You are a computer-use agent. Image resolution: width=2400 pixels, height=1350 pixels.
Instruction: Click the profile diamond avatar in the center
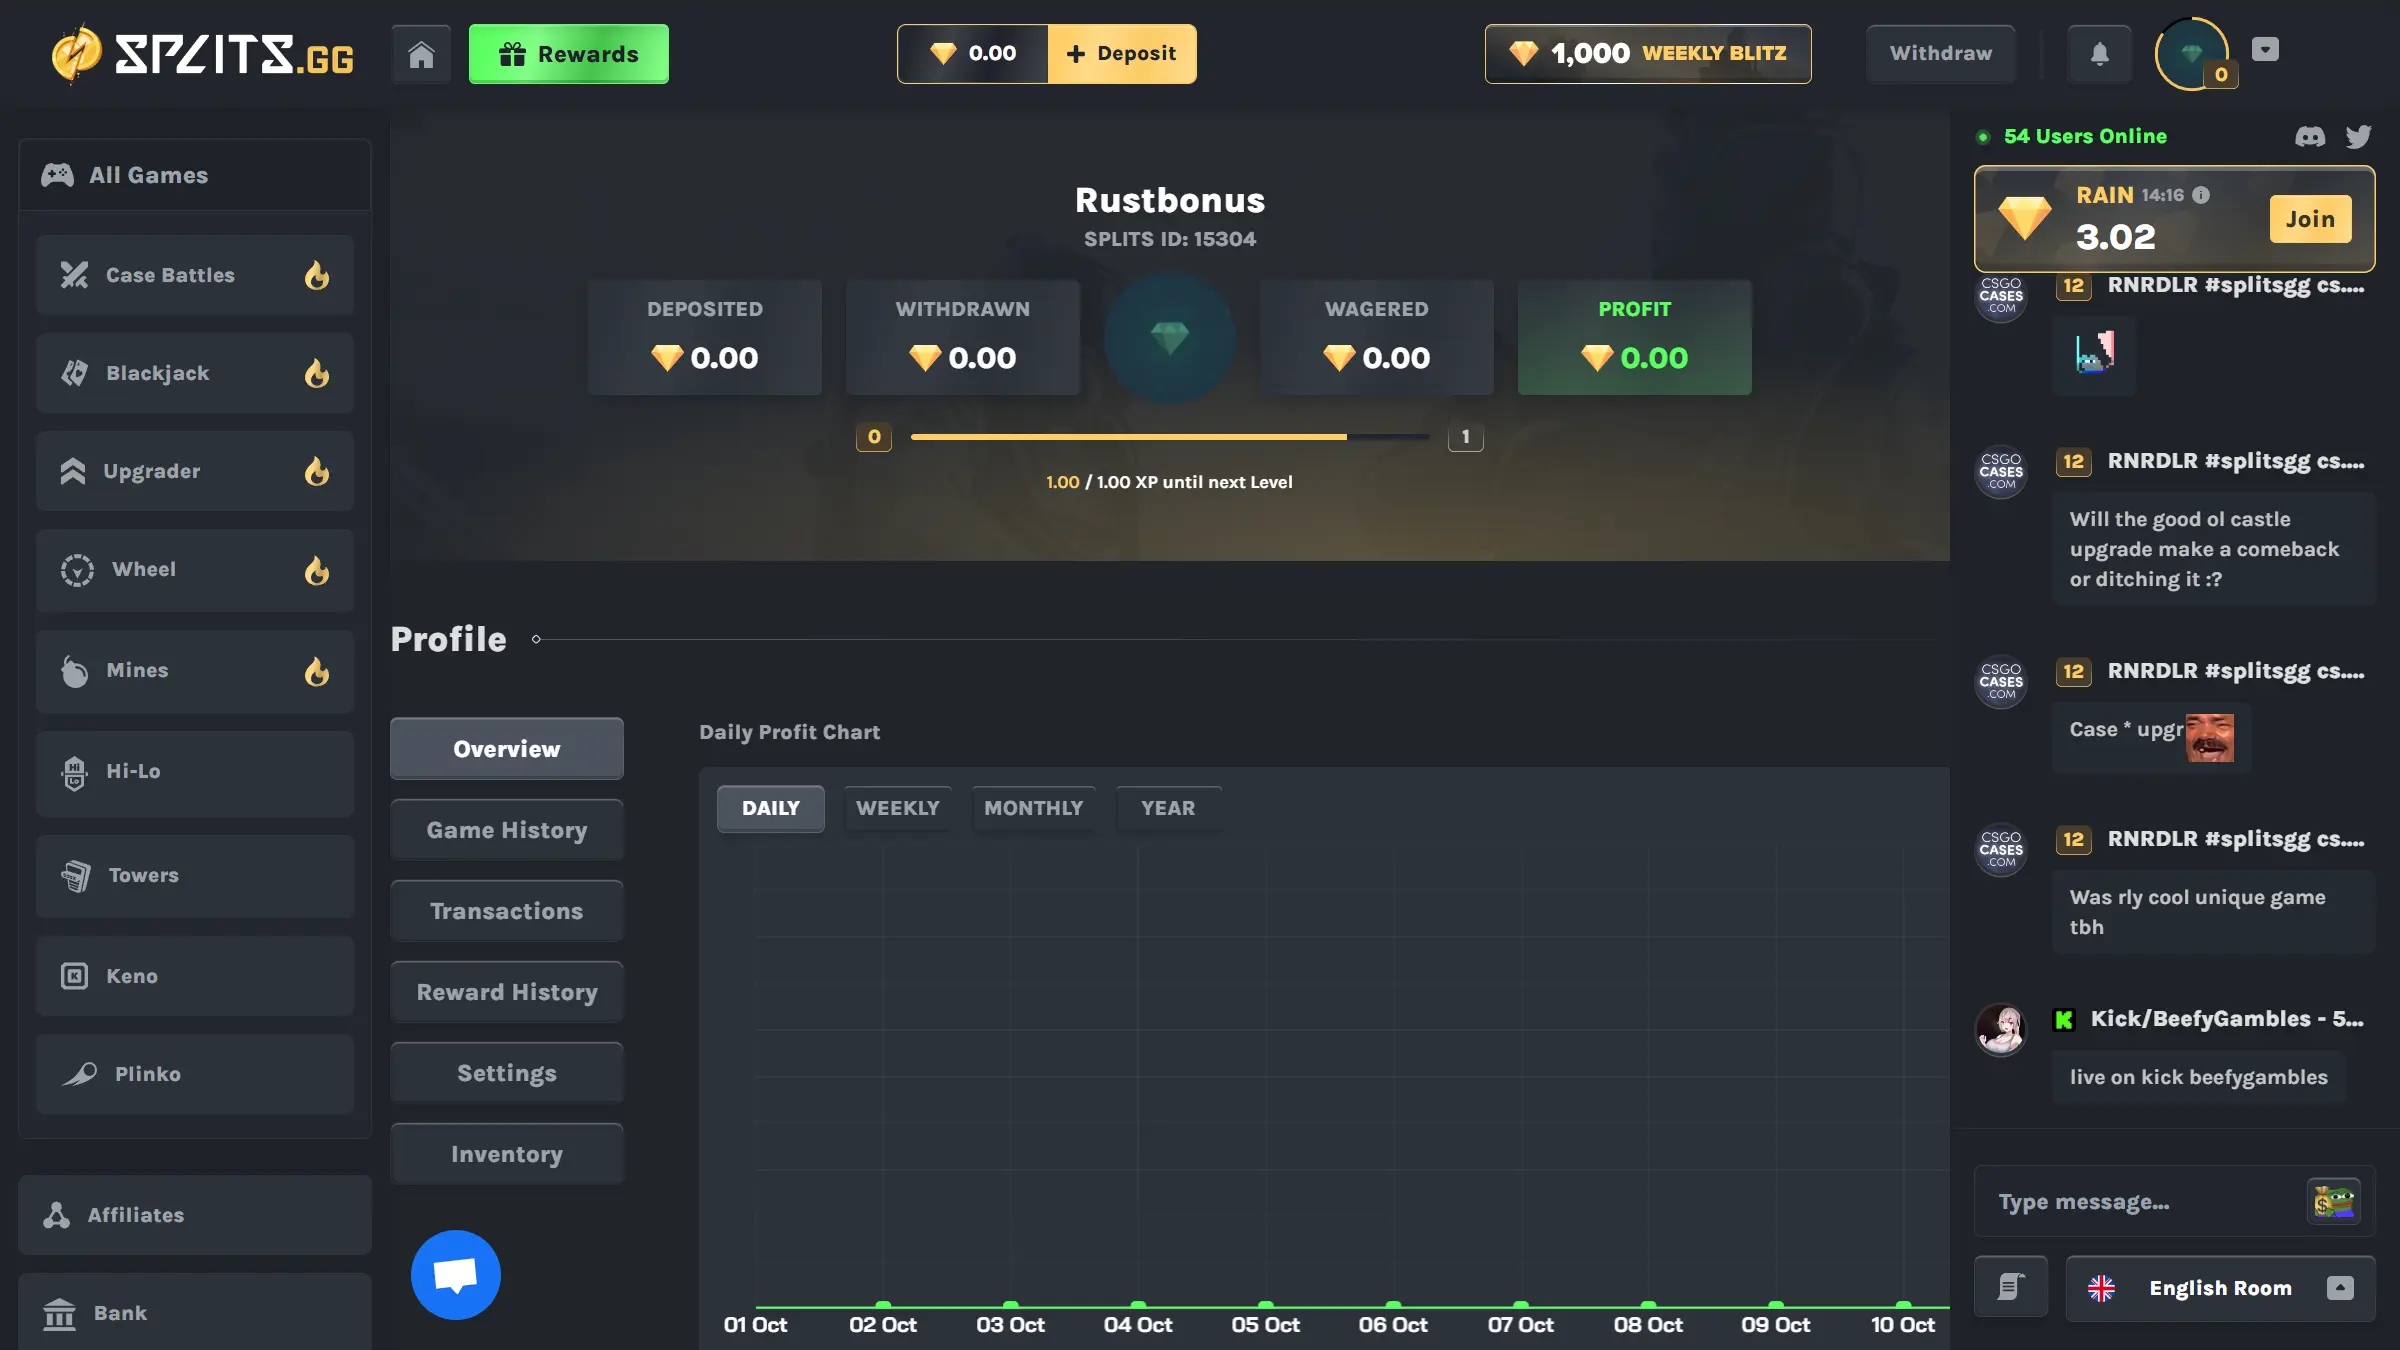click(x=1169, y=338)
